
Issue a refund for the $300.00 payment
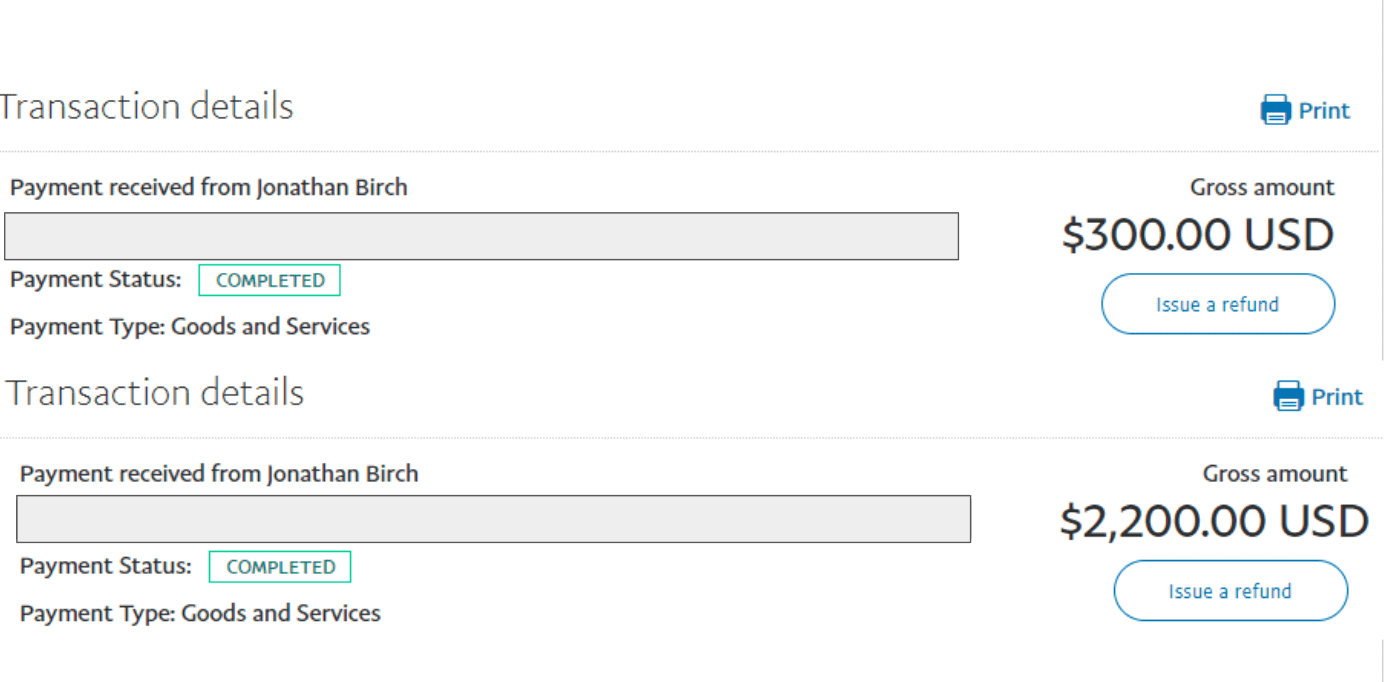click(1217, 304)
